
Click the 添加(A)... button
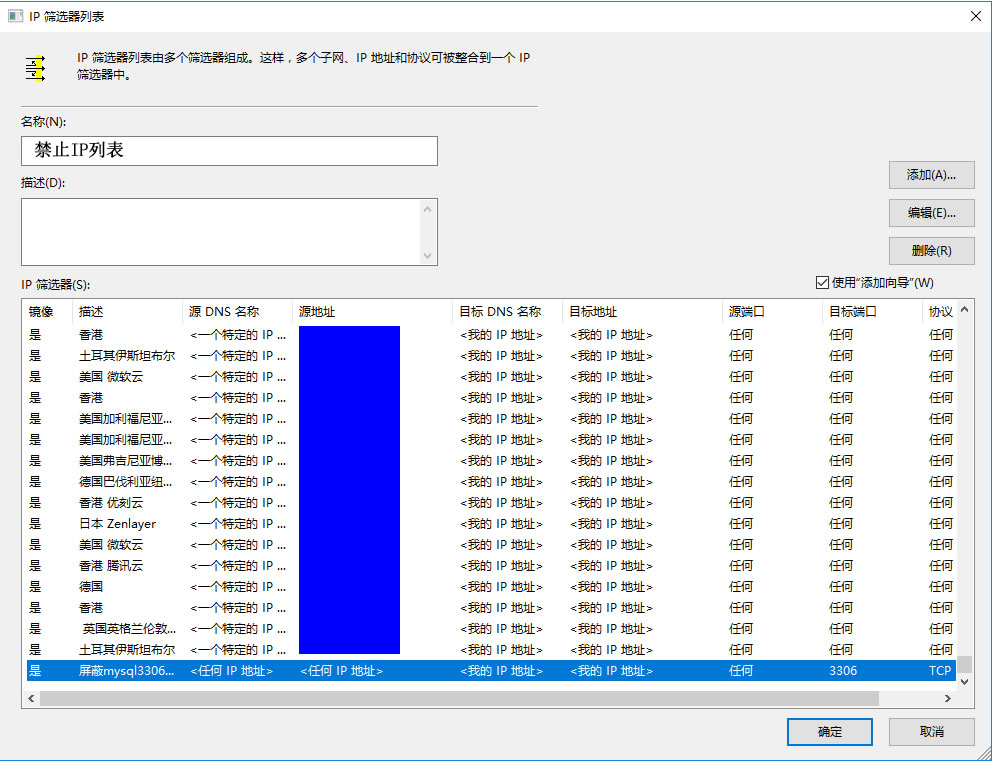931,175
